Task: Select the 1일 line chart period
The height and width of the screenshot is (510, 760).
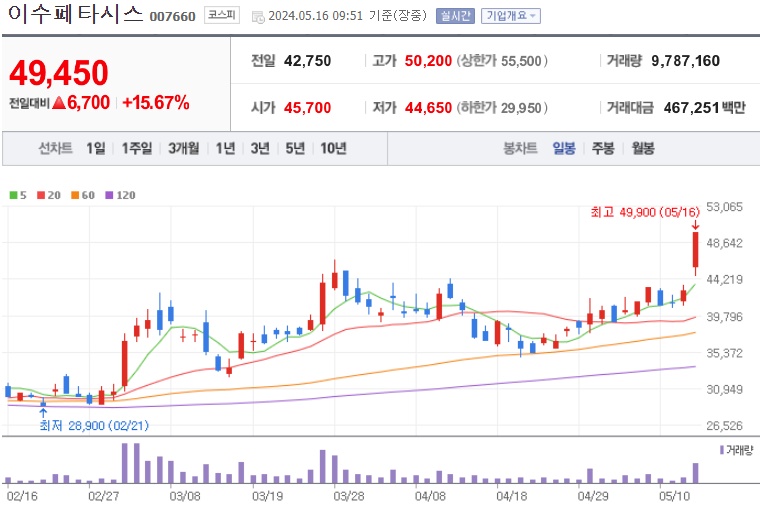Action: tap(96, 148)
